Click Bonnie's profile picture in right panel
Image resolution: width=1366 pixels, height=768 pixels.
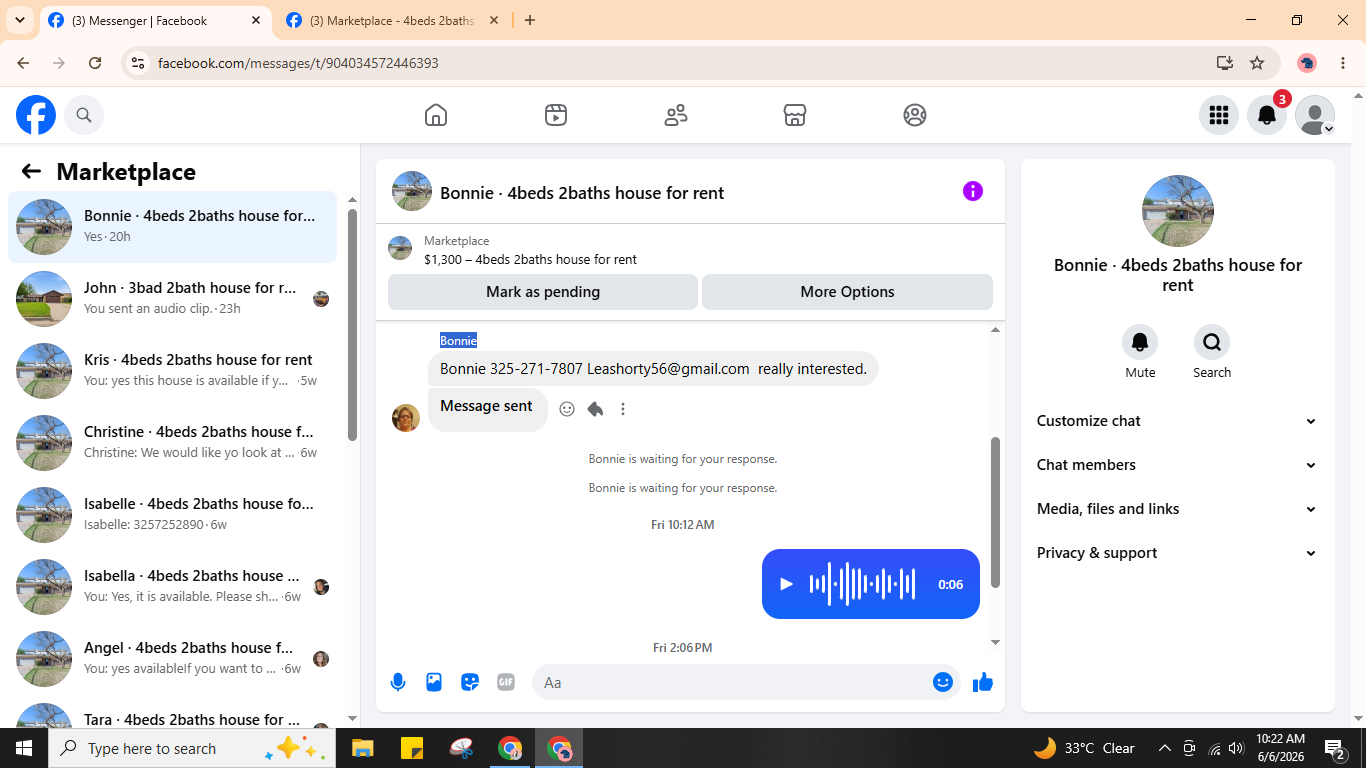[x=1178, y=211]
